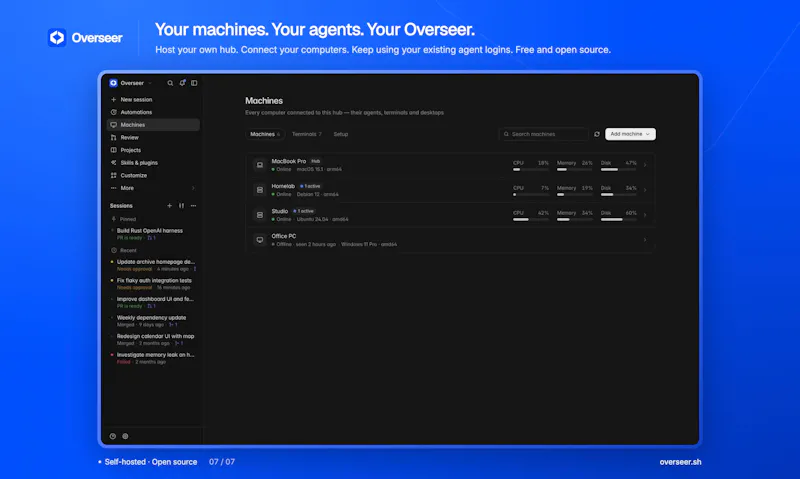Open the Fix flaky auth integration tests session
The height and width of the screenshot is (479, 800).
coord(153,284)
